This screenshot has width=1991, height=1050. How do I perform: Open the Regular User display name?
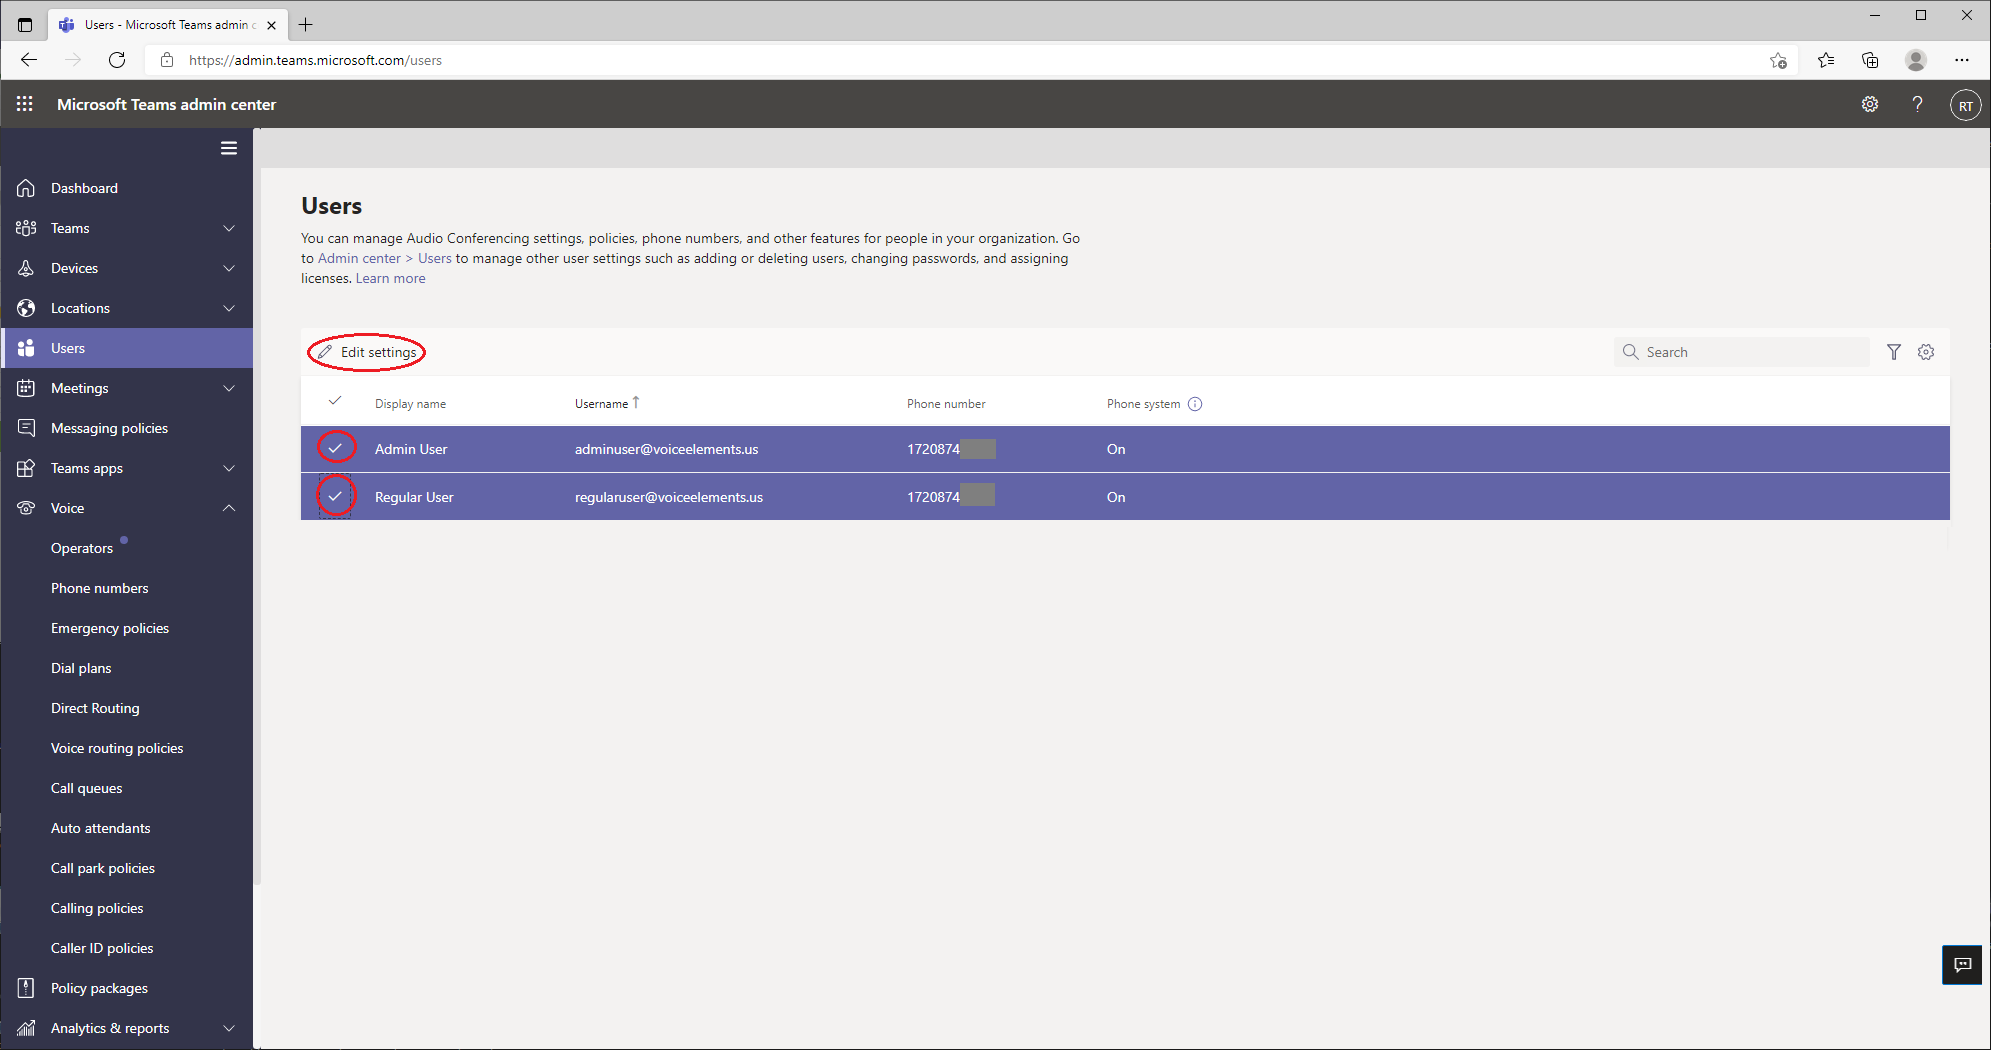(414, 497)
